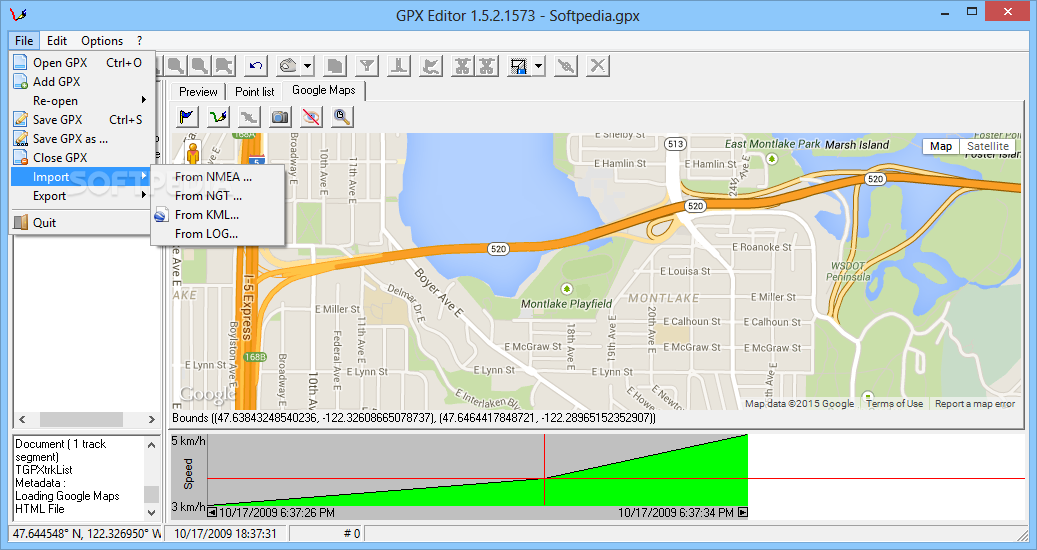Click the Montlake Playfield map marker
1037x550 pixels.
(566, 289)
